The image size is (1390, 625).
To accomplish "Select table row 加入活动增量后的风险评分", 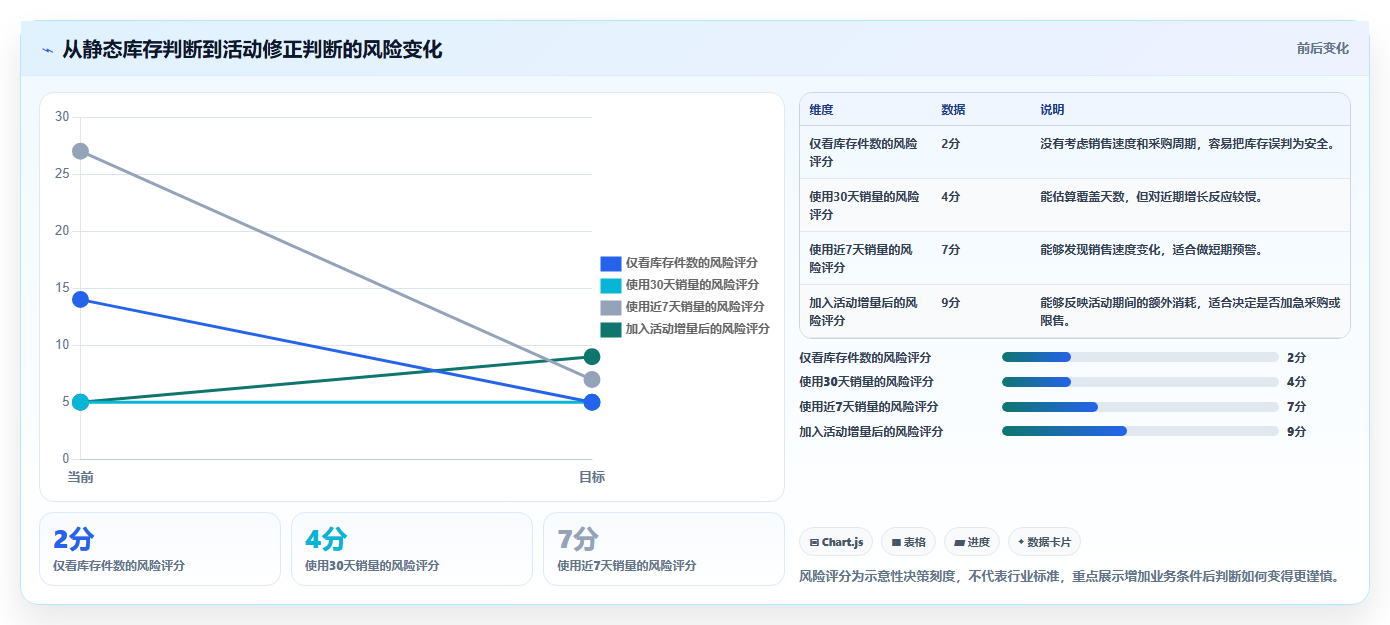I will coord(1075,311).
